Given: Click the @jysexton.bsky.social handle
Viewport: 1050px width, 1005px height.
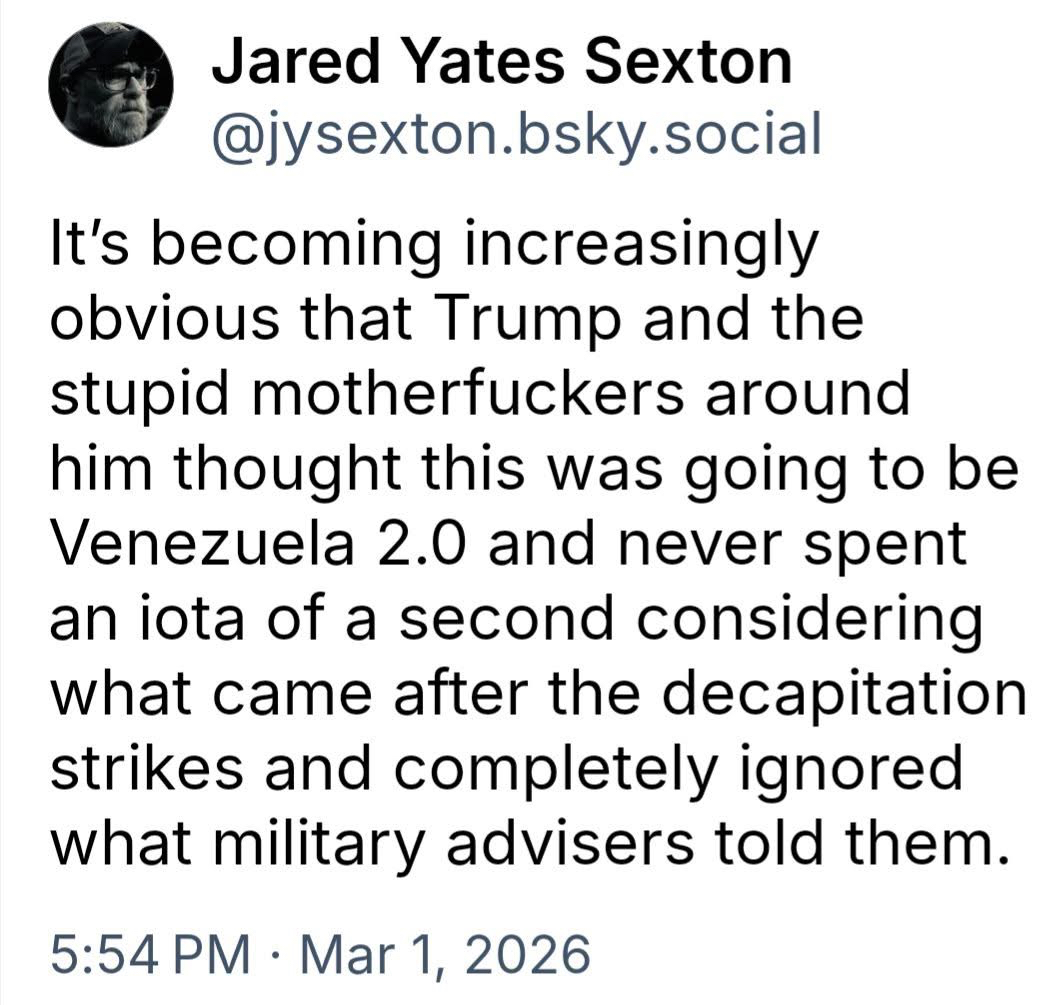Looking at the screenshot, I should click(x=514, y=133).
